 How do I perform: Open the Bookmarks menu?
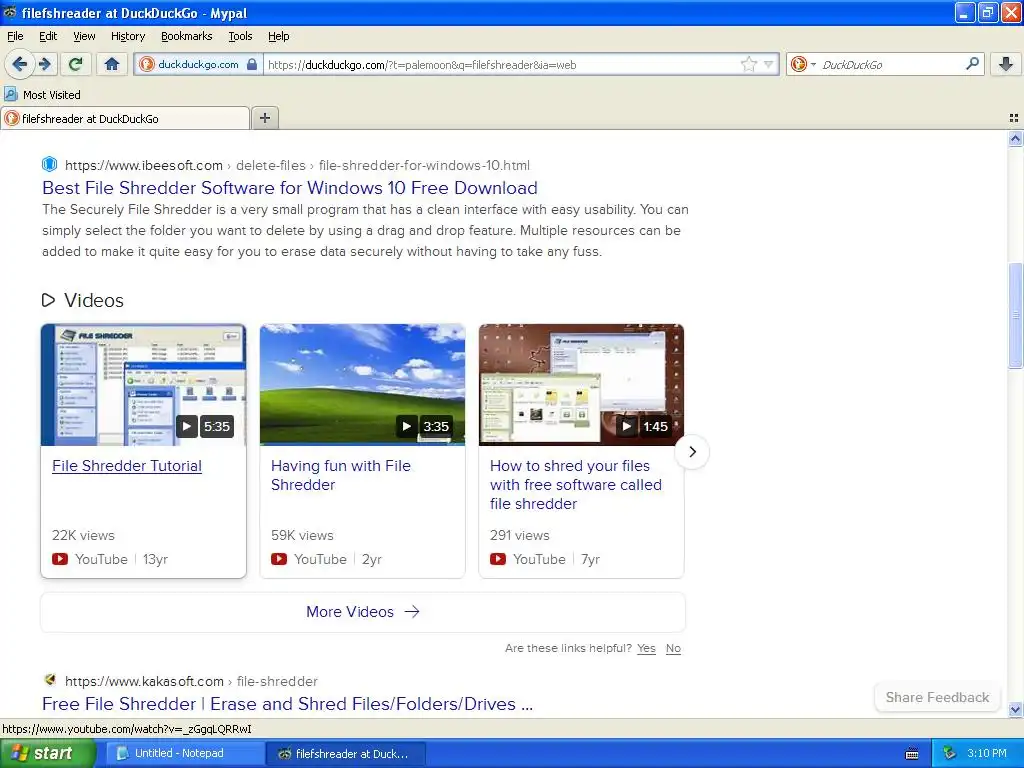[187, 36]
